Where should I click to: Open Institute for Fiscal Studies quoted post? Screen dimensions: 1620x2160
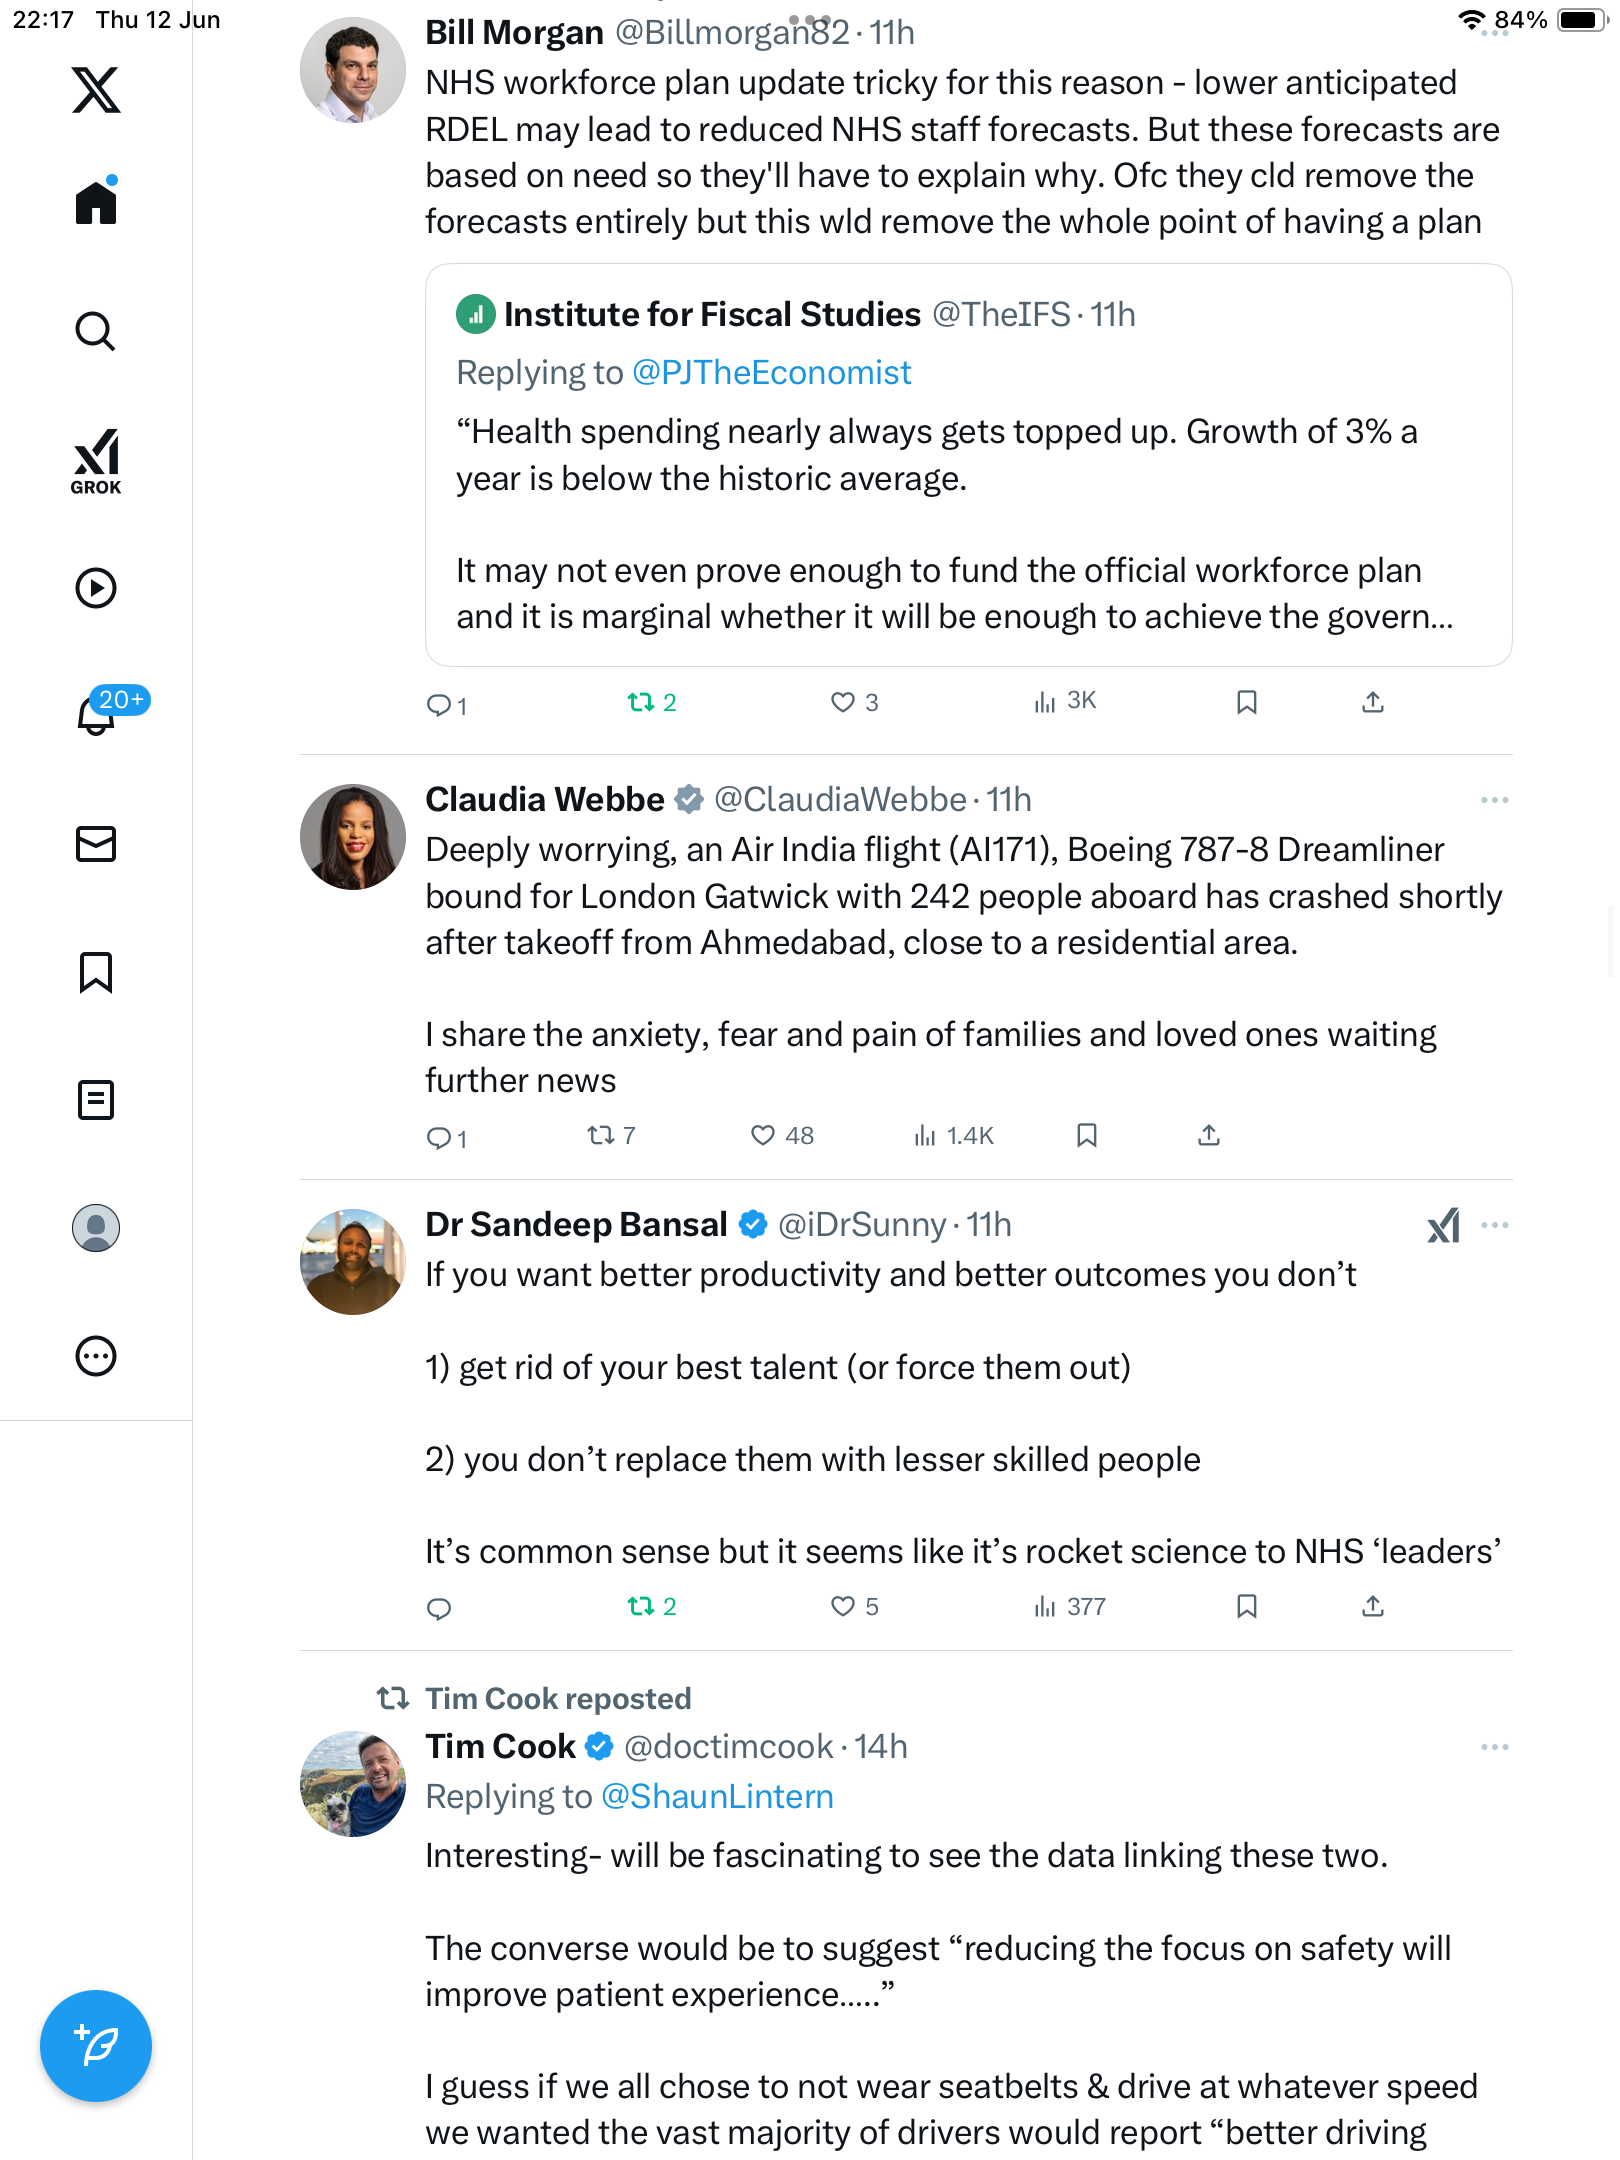pyautogui.click(x=968, y=465)
